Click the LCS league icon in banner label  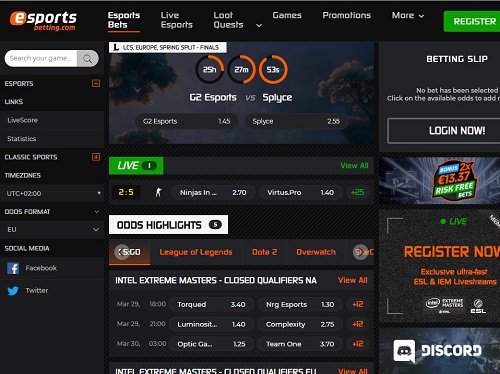[x=116, y=47]
